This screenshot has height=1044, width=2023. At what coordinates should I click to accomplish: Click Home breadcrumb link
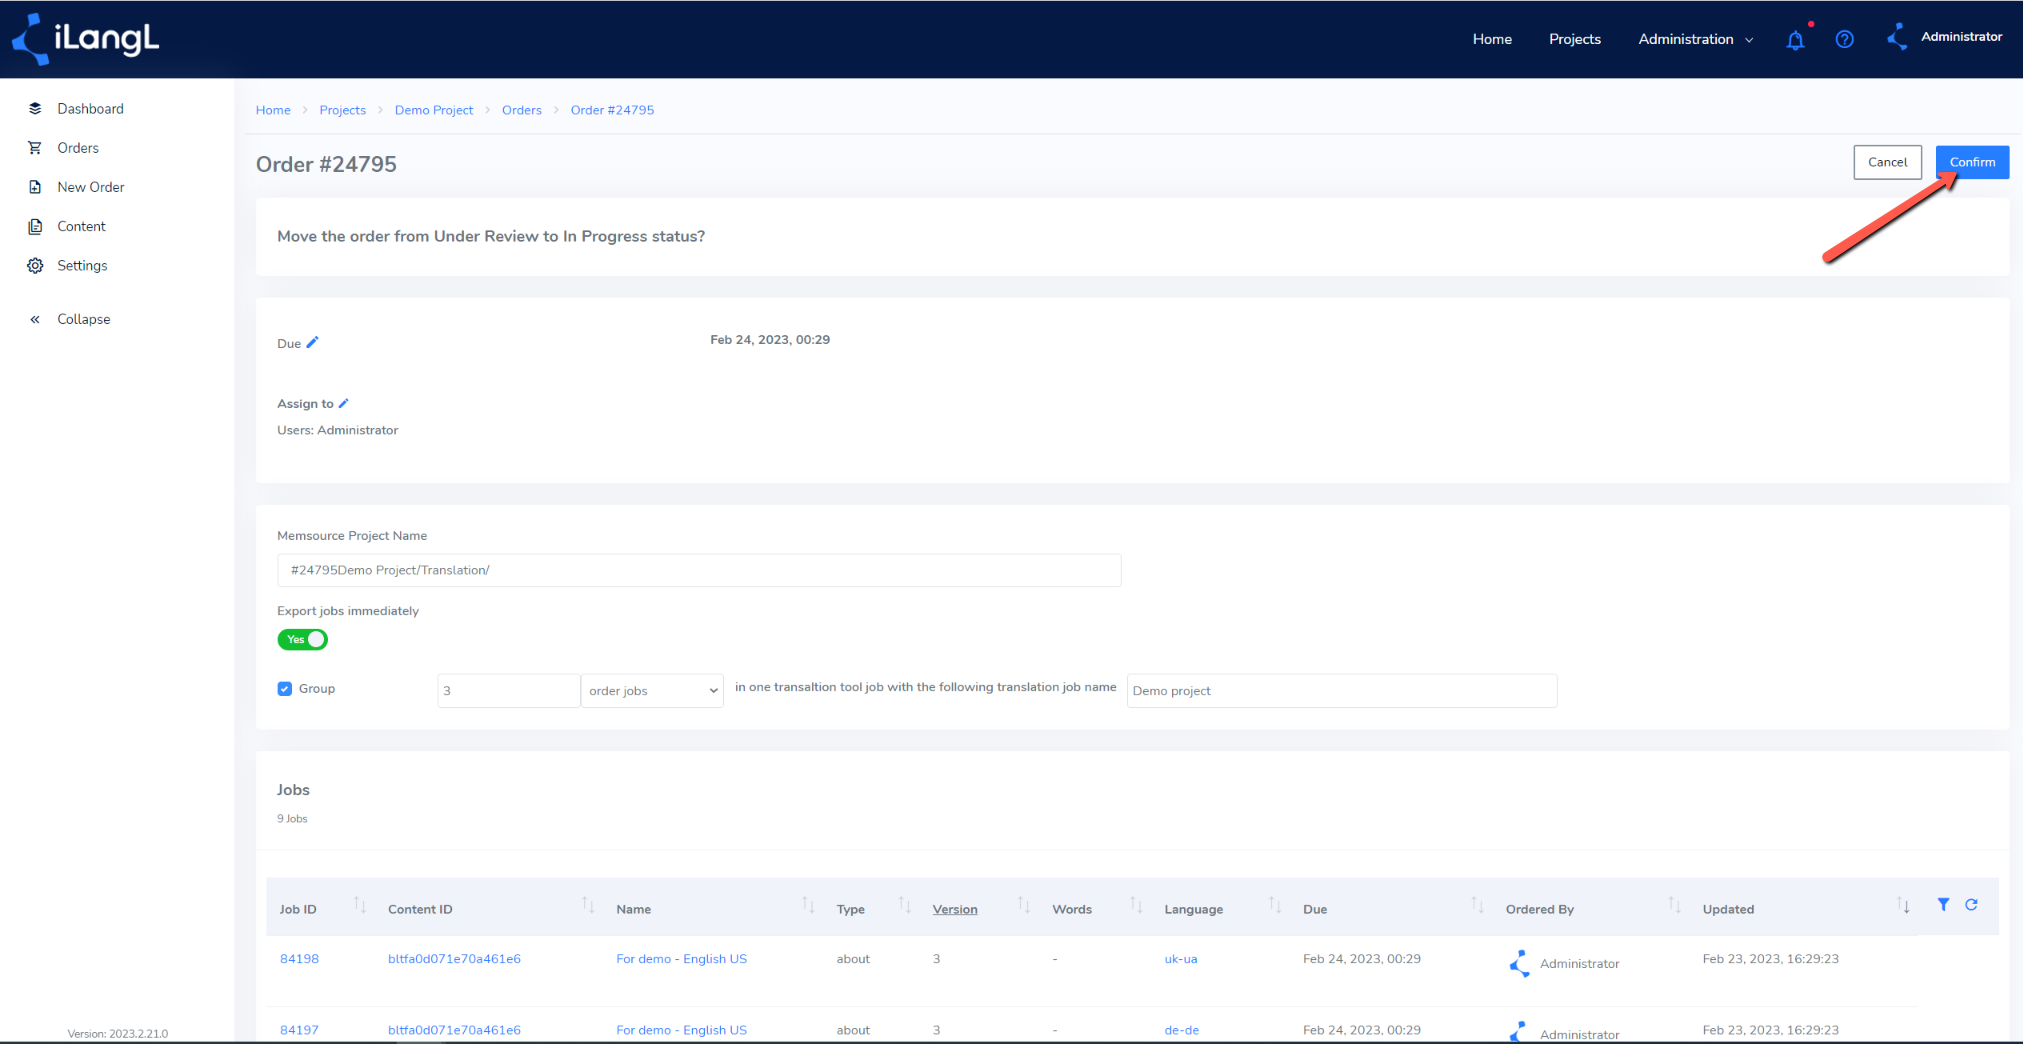pos(273,110)
